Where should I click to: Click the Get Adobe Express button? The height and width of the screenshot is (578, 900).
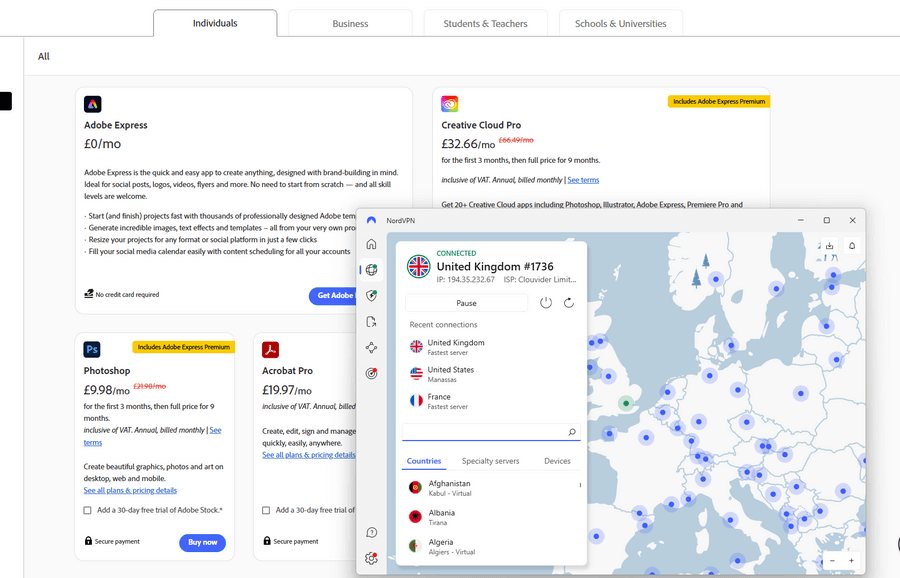pos(333,296)
